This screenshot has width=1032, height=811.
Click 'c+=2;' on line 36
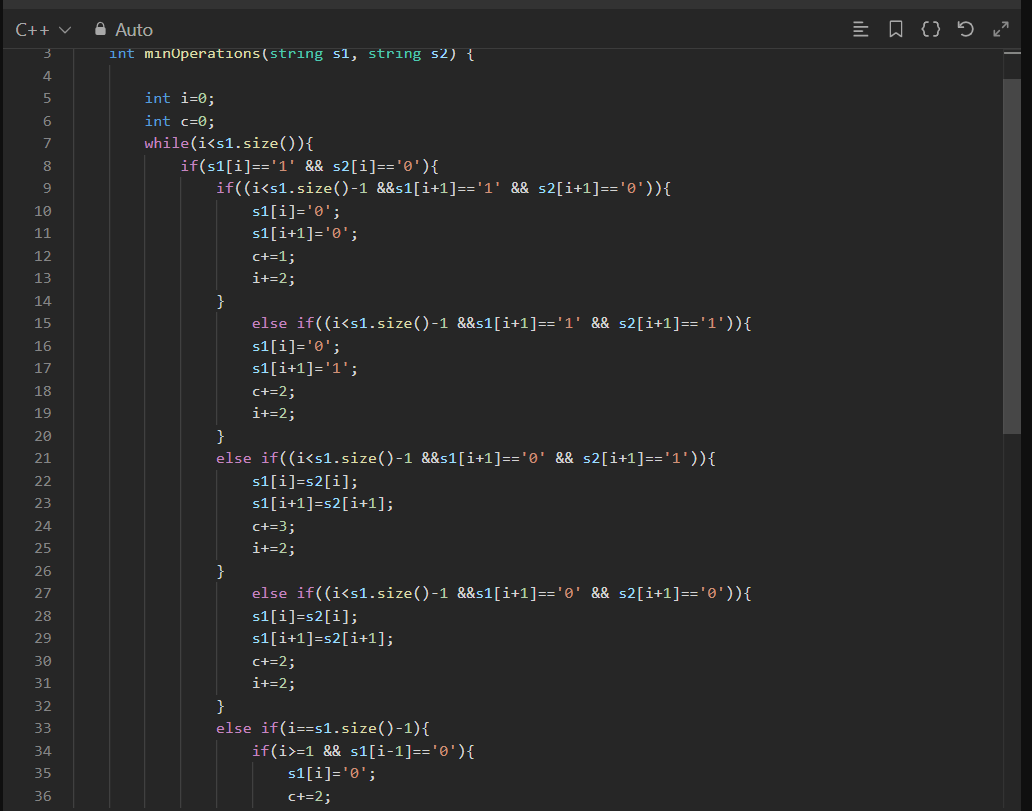309,796
